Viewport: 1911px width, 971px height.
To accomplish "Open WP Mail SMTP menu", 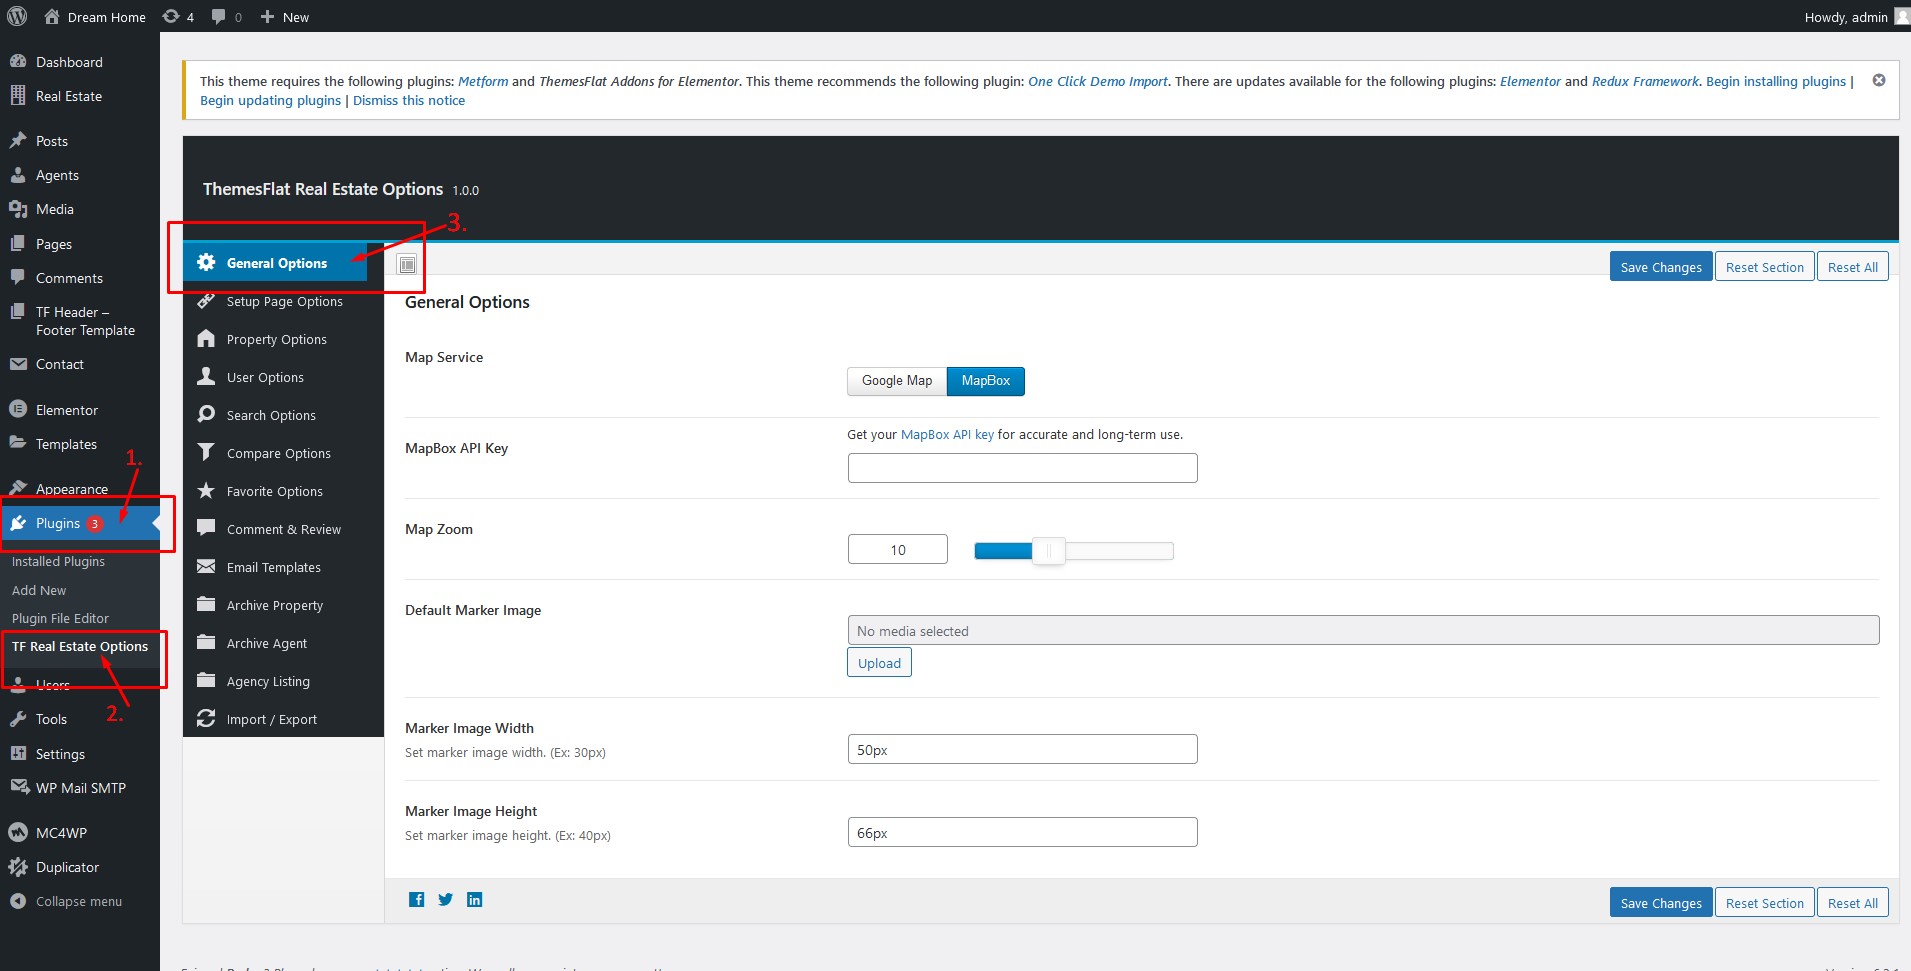I will (80, 788).
